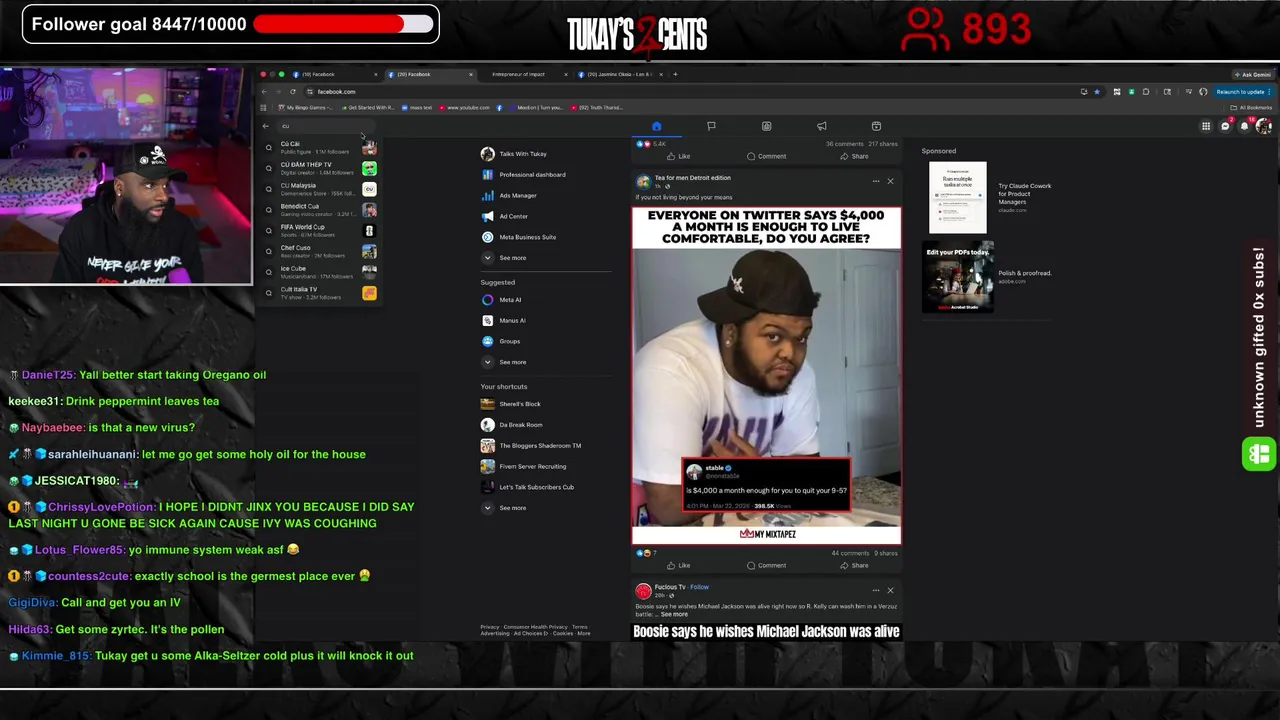Open Talks With Tukay profile
Screen dimensions: 1280x720
click(514, 154)
